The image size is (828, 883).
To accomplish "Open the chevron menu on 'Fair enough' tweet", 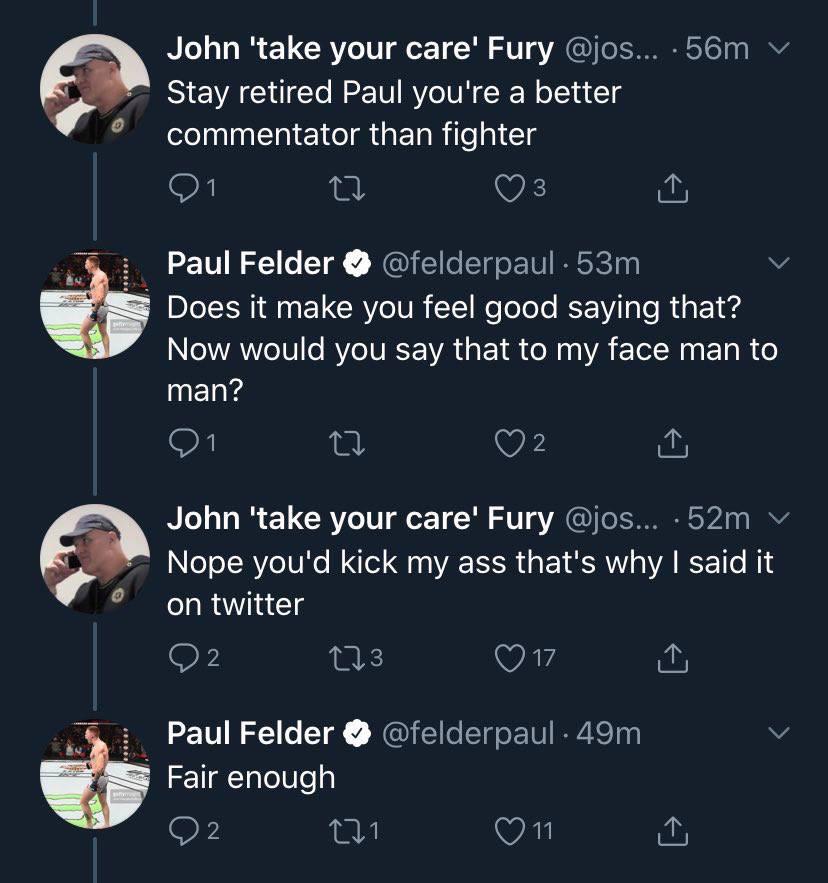I will coord(780,733).
